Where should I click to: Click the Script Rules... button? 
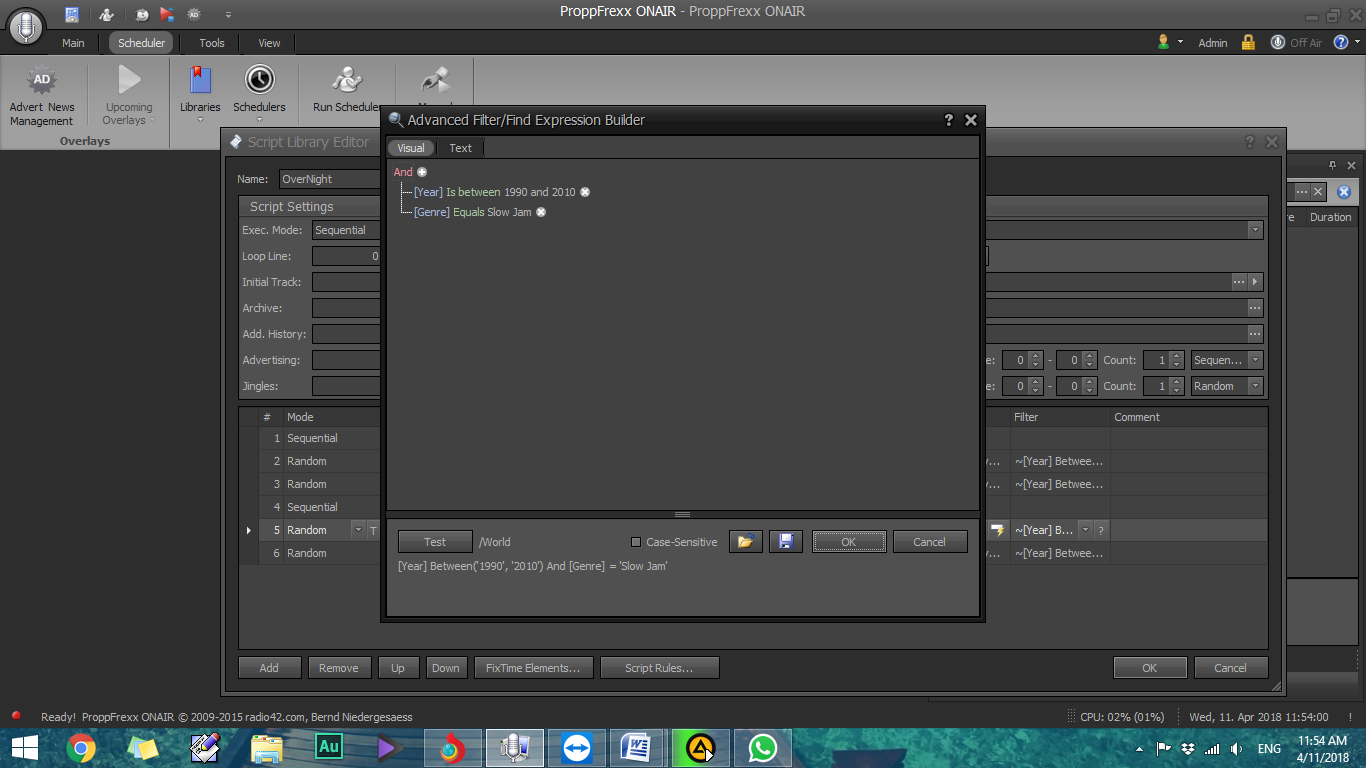click(659, 668)
